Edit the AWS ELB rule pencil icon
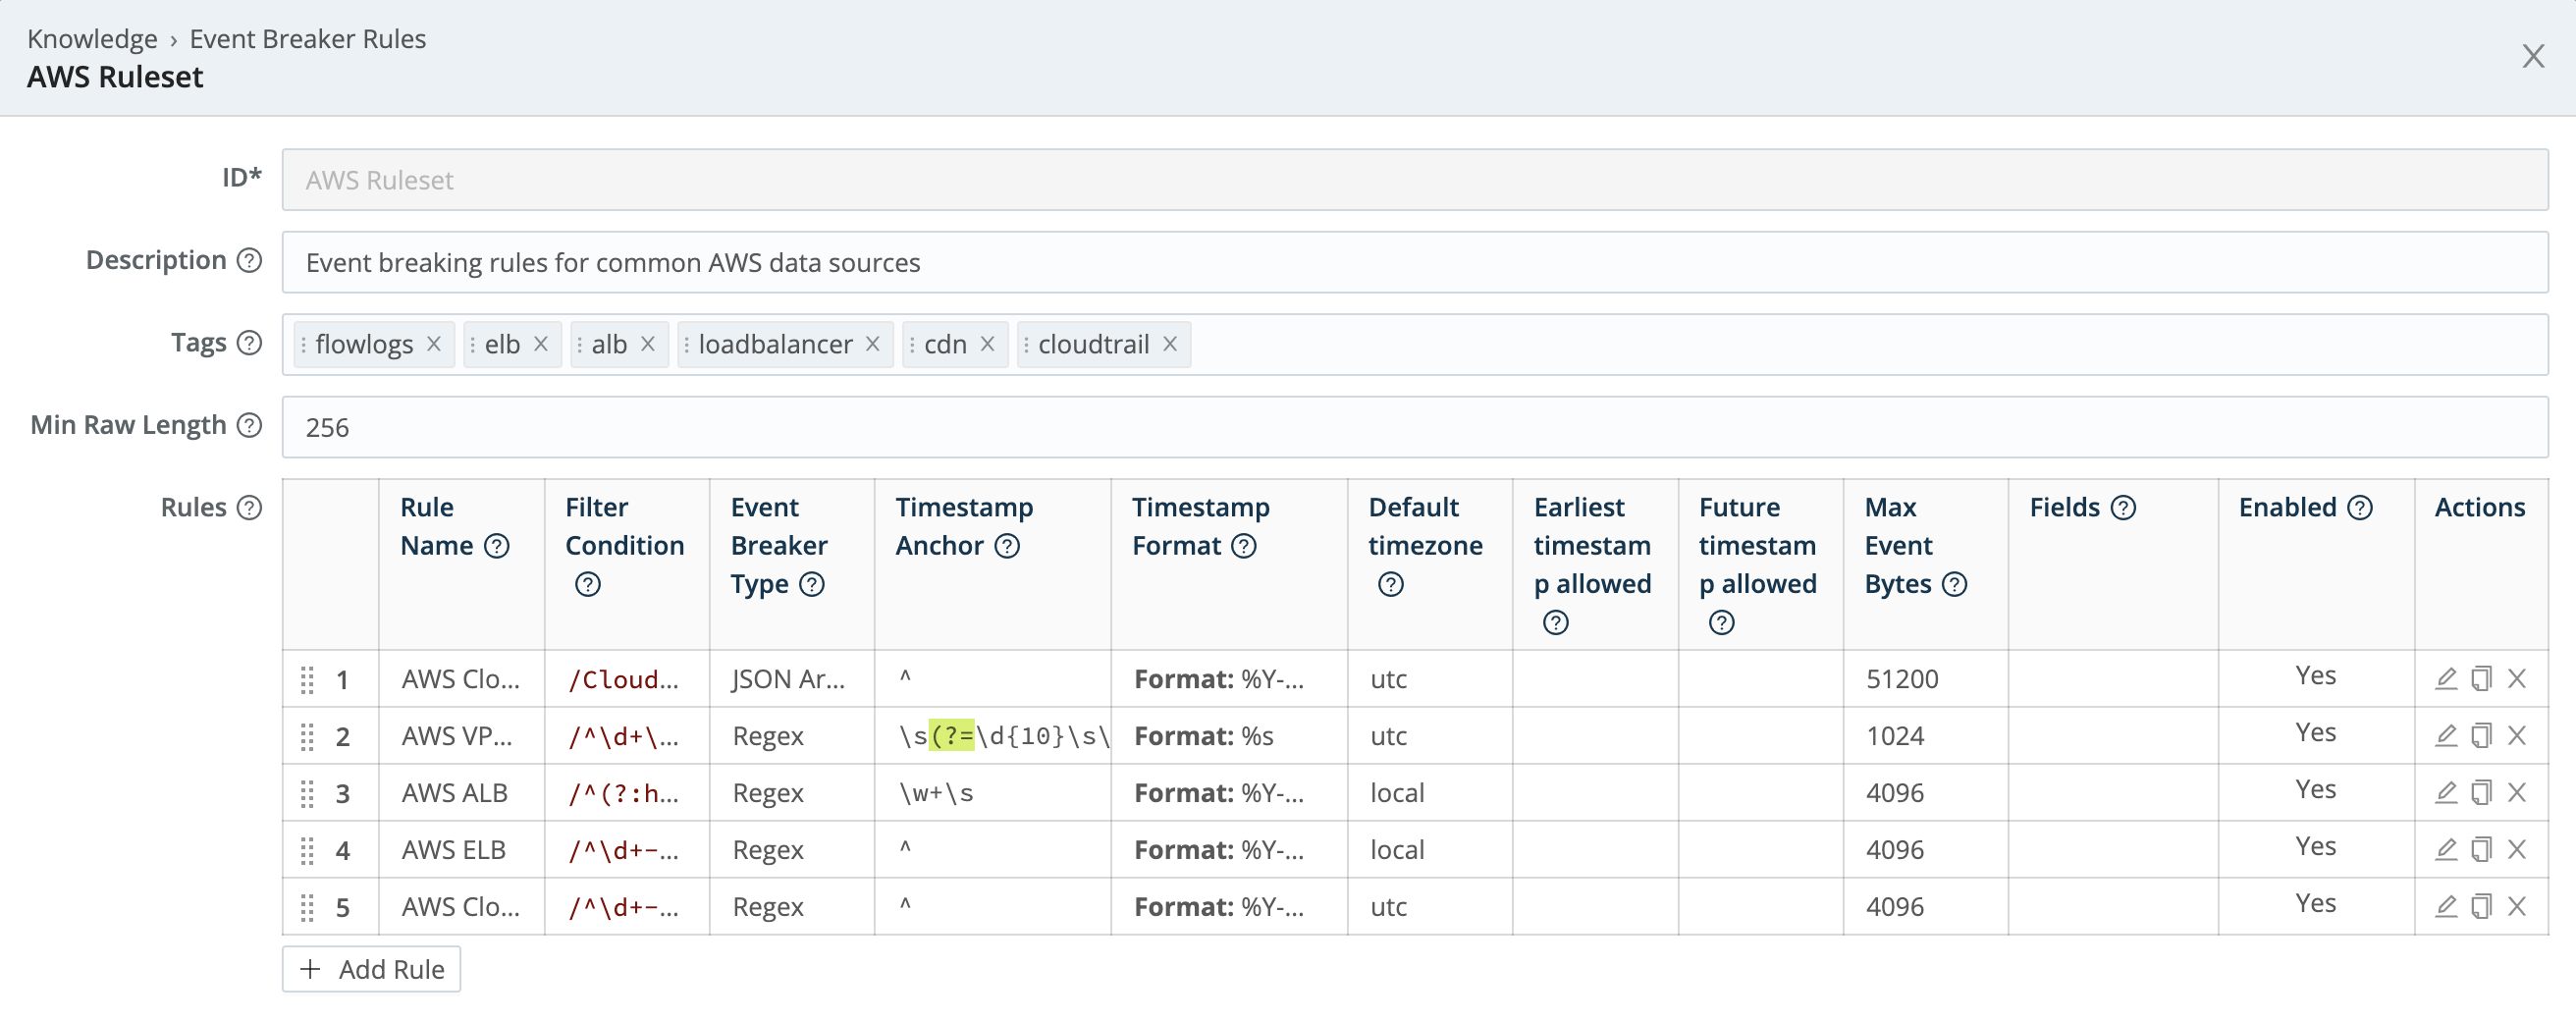Image resolution: width=2576 pixels, height=1021 pixels. (x=2445, y=849)
